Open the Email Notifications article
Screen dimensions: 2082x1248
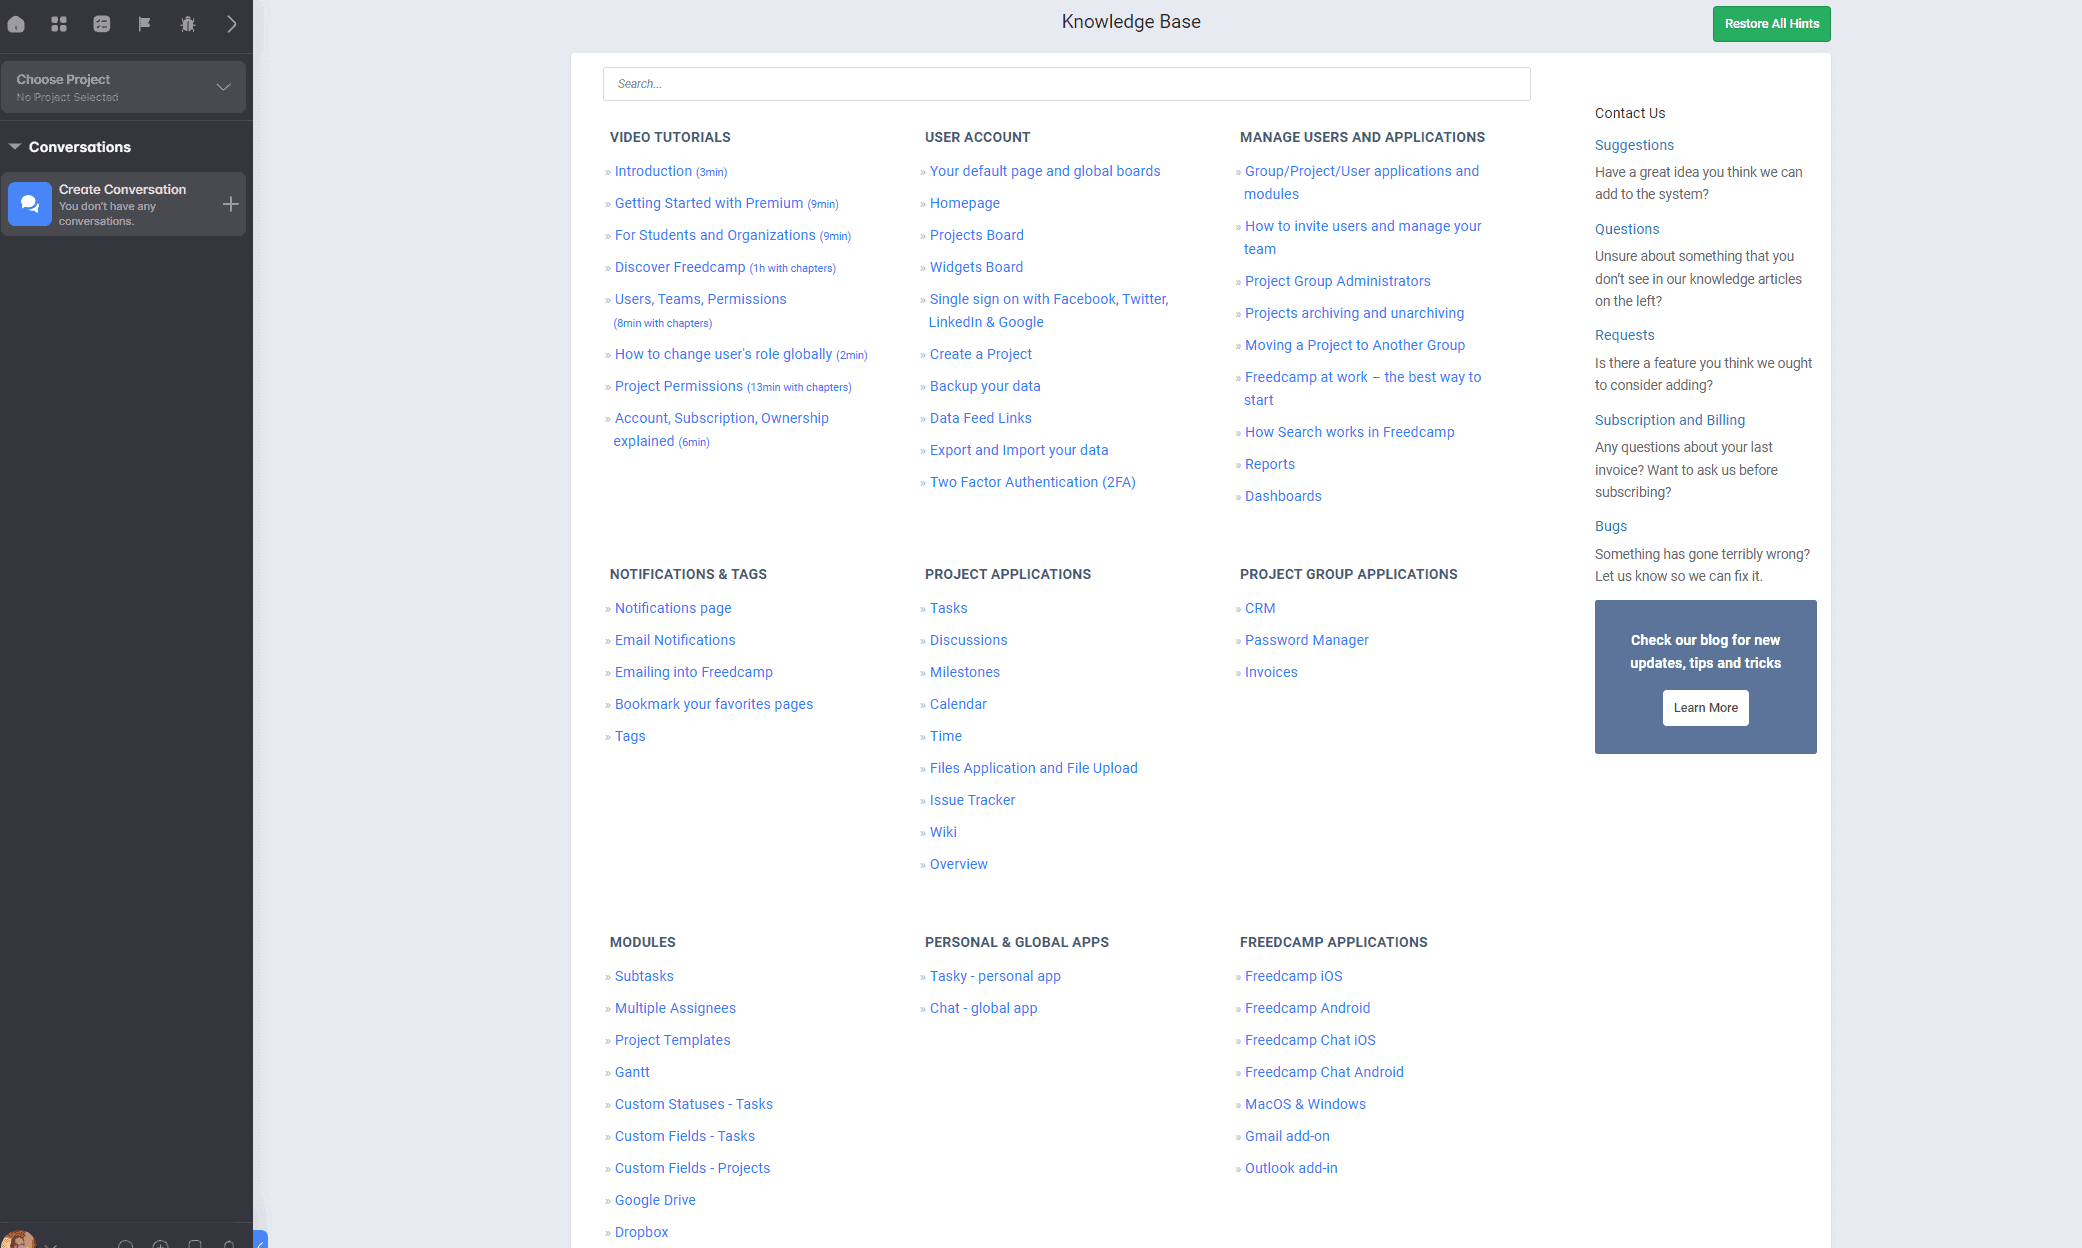675,641
